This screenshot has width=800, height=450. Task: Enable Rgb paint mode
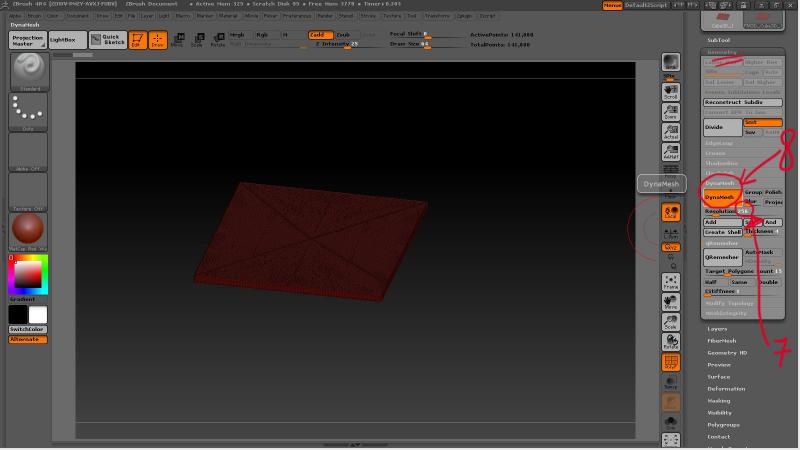click(x=266, y=35)
